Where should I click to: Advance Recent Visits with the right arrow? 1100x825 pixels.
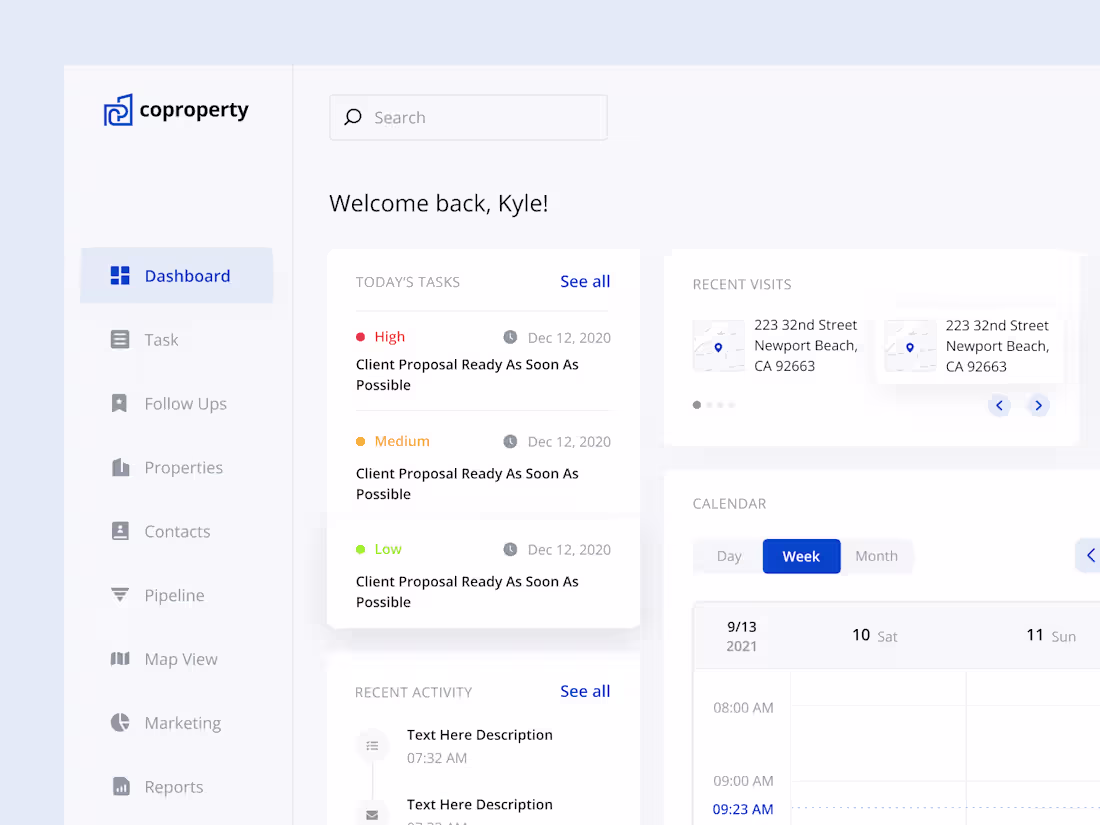click(x=1038, y=405)
